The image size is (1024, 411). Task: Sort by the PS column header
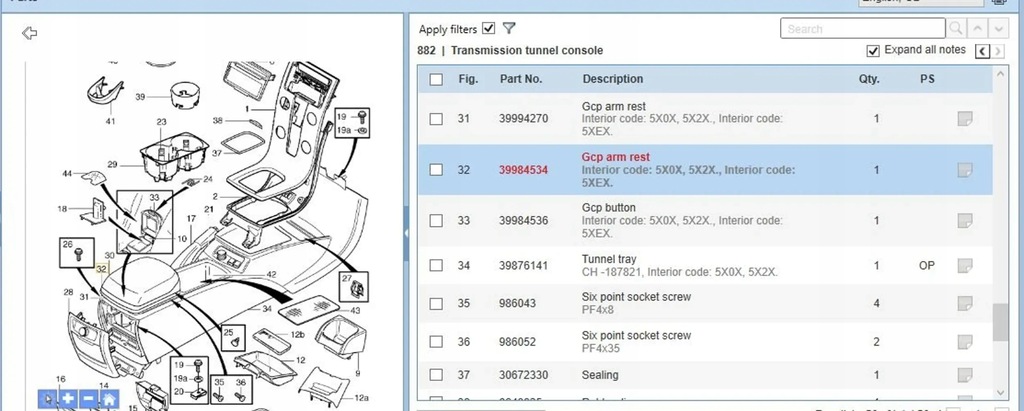927,79
